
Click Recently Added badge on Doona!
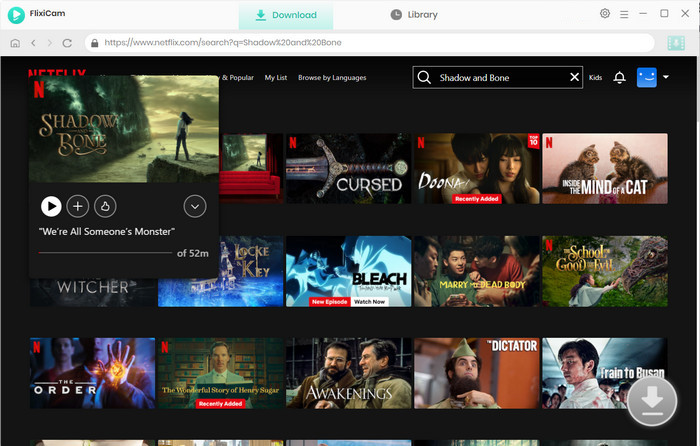(x=476, y=199)
